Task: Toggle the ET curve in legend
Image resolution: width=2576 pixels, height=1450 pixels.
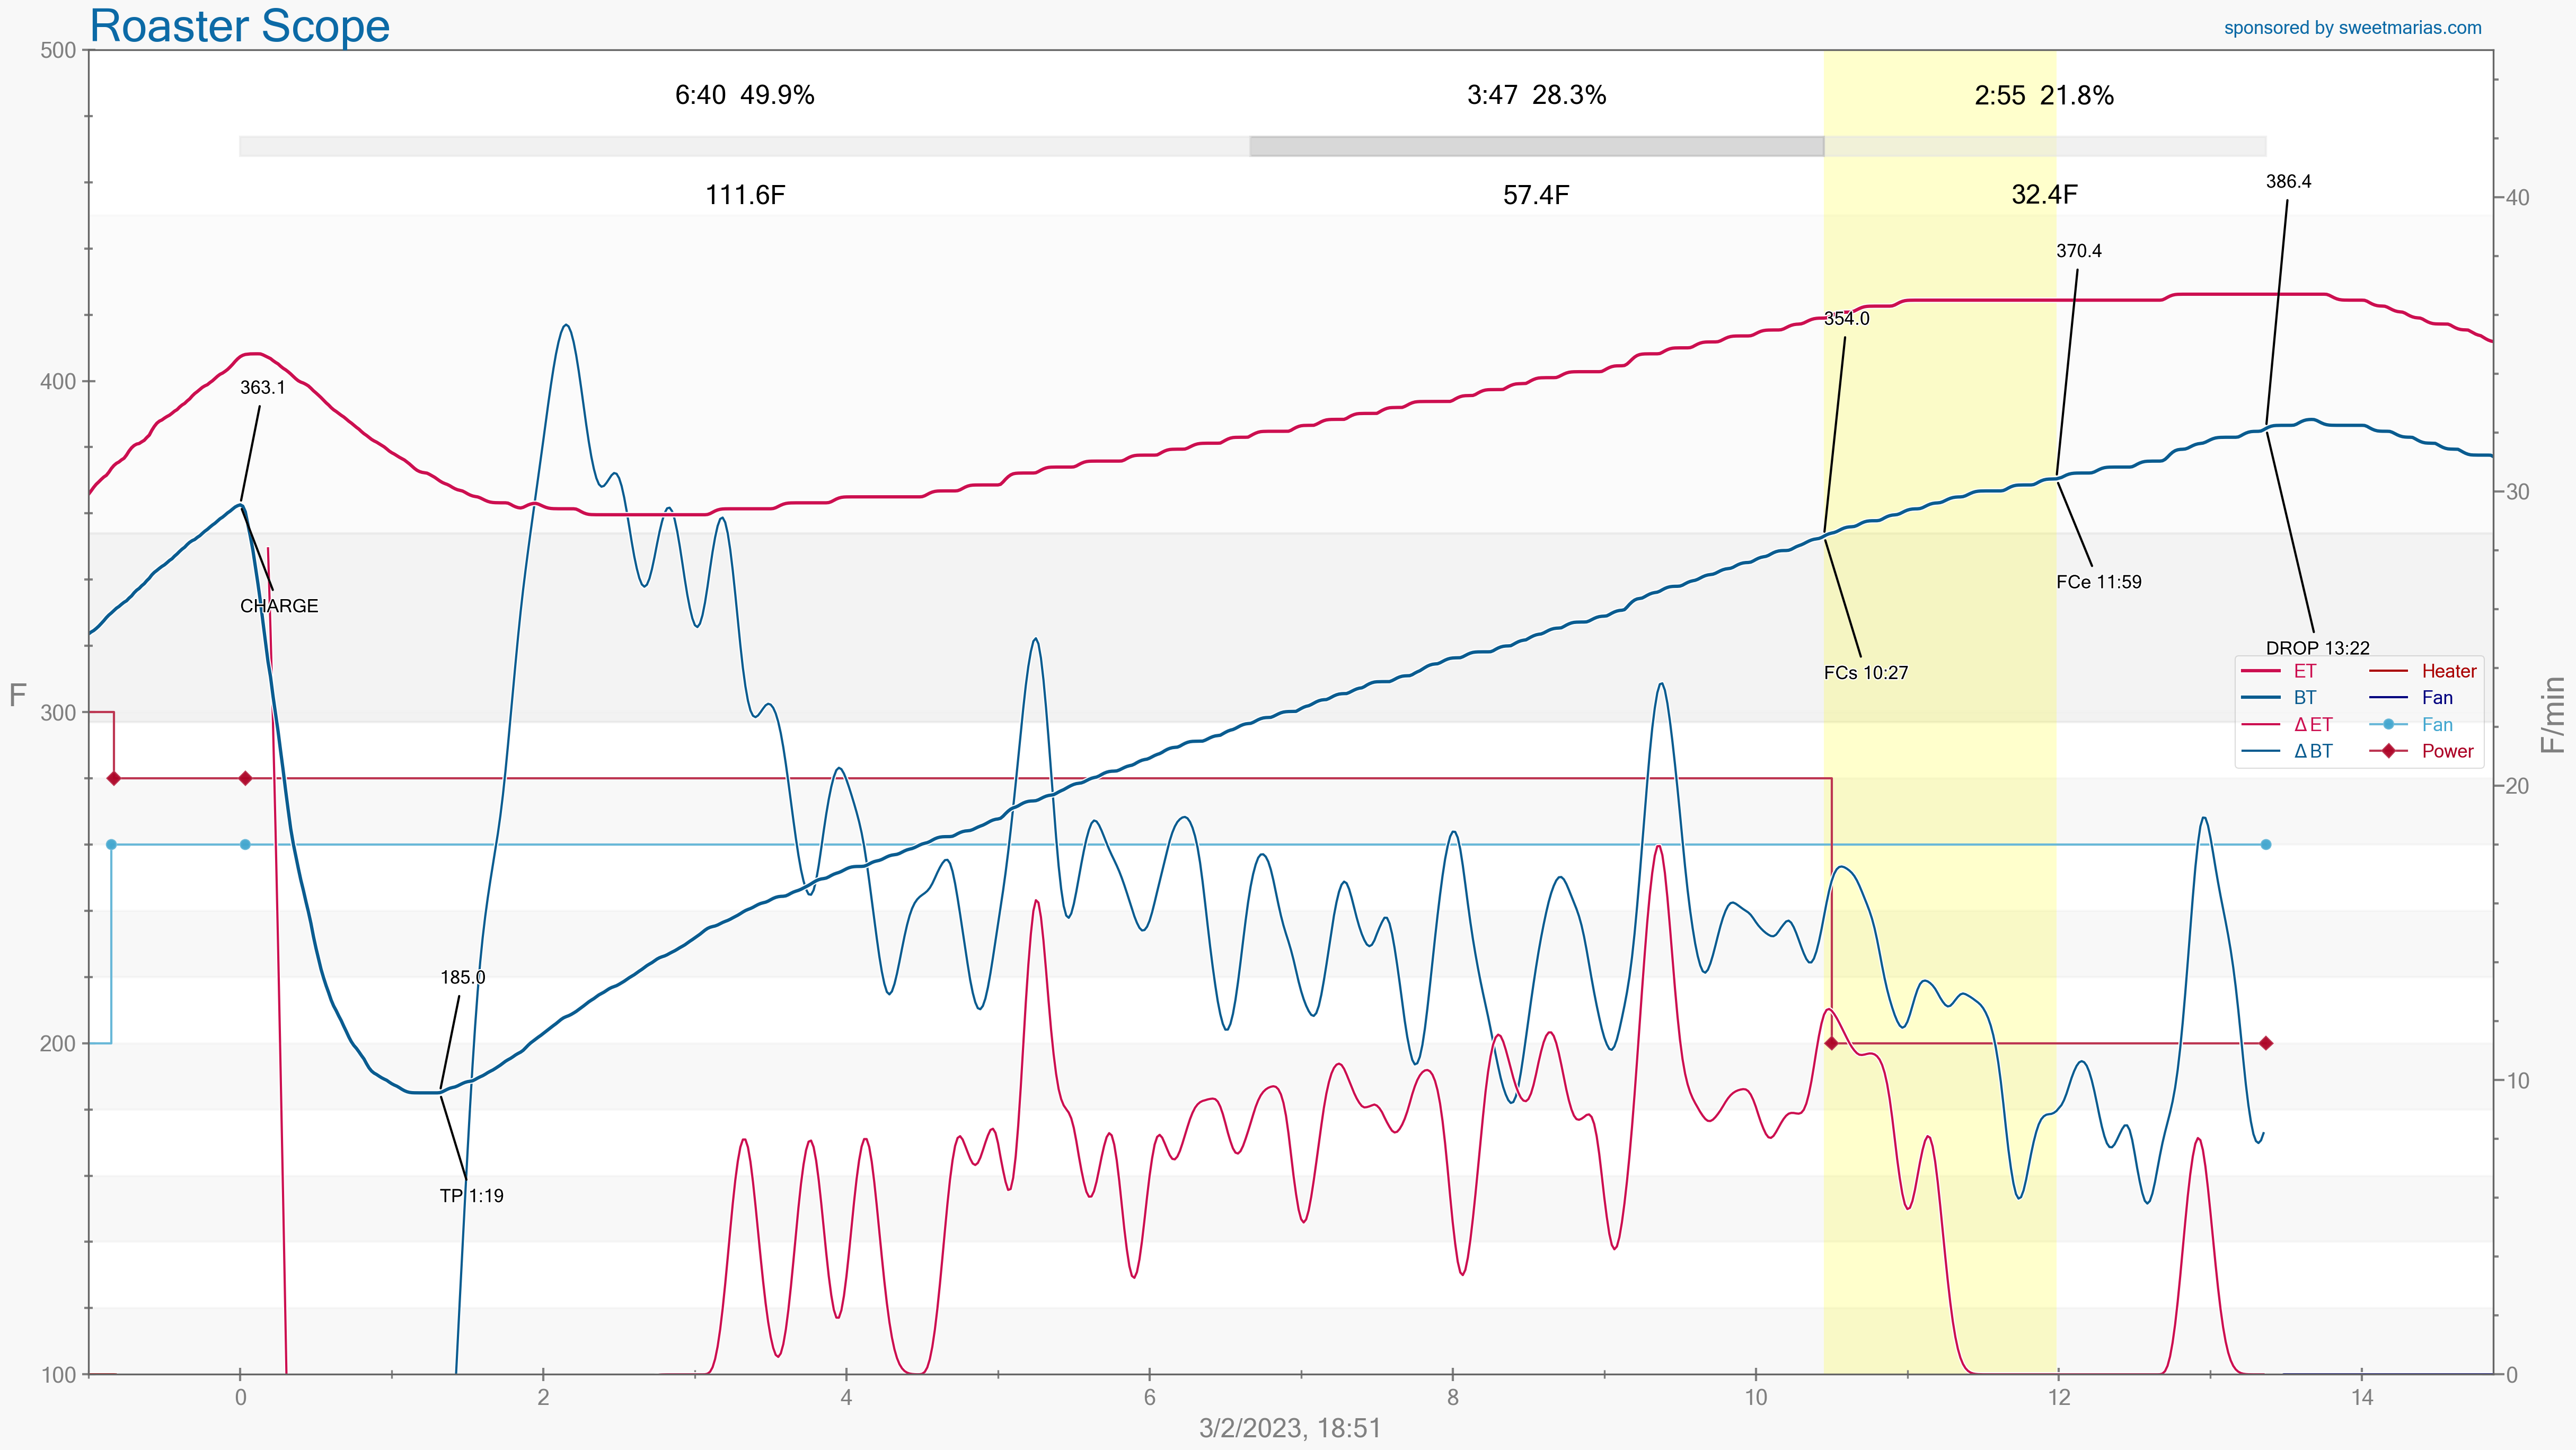Action: [x=2304, y=671]
